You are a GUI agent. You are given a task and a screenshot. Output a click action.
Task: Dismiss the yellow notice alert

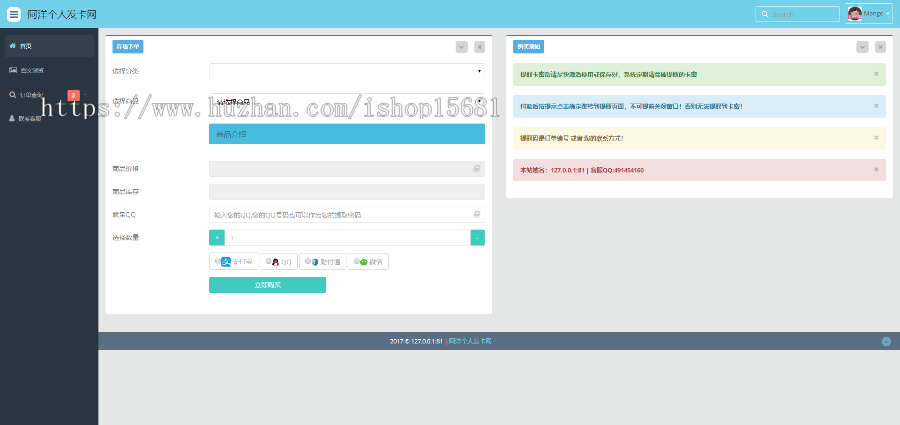point(876,138)
